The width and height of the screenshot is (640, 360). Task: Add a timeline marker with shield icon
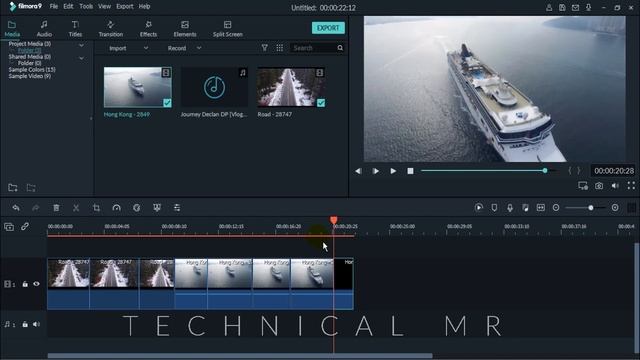click(x=494, y=208)
